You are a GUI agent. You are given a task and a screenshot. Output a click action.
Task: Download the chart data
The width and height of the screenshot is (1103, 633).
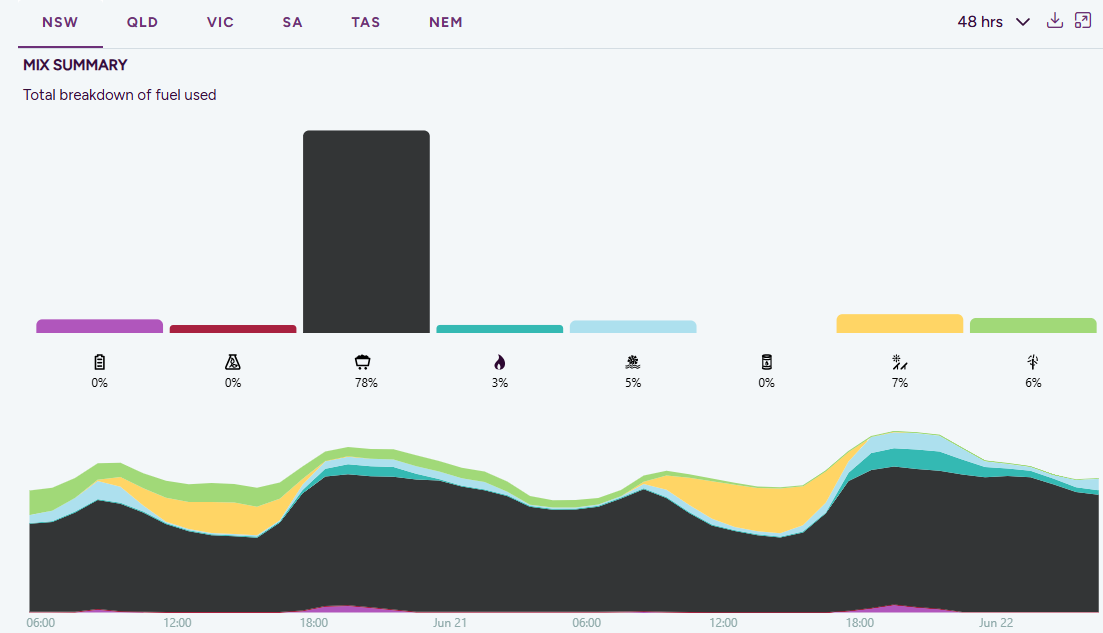1054,20
